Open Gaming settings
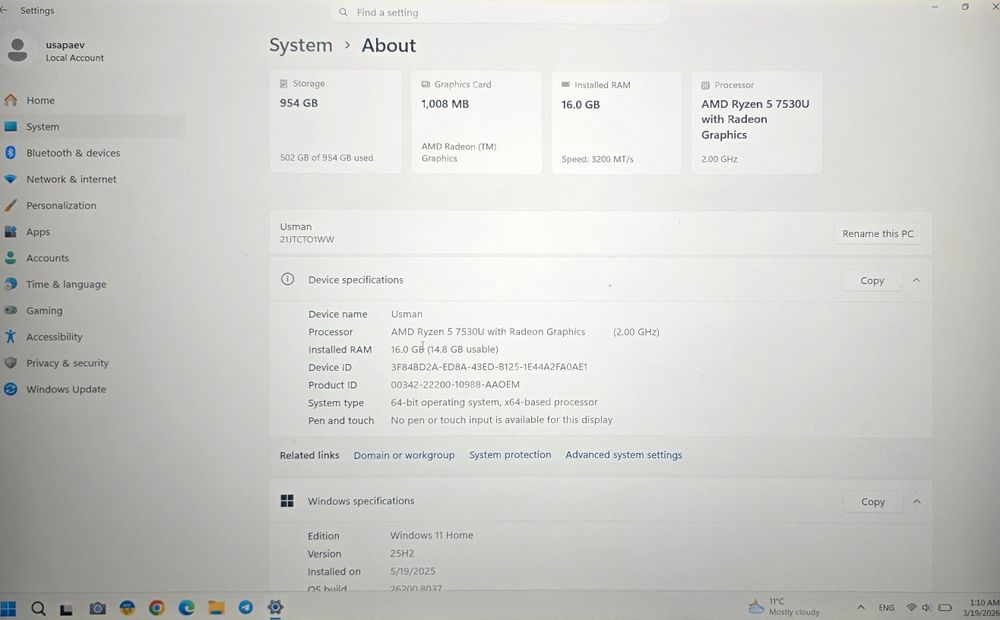Image resolution: width=1000 pixels, height=620 pixels. pyautogui.click(x=93, y=310)
